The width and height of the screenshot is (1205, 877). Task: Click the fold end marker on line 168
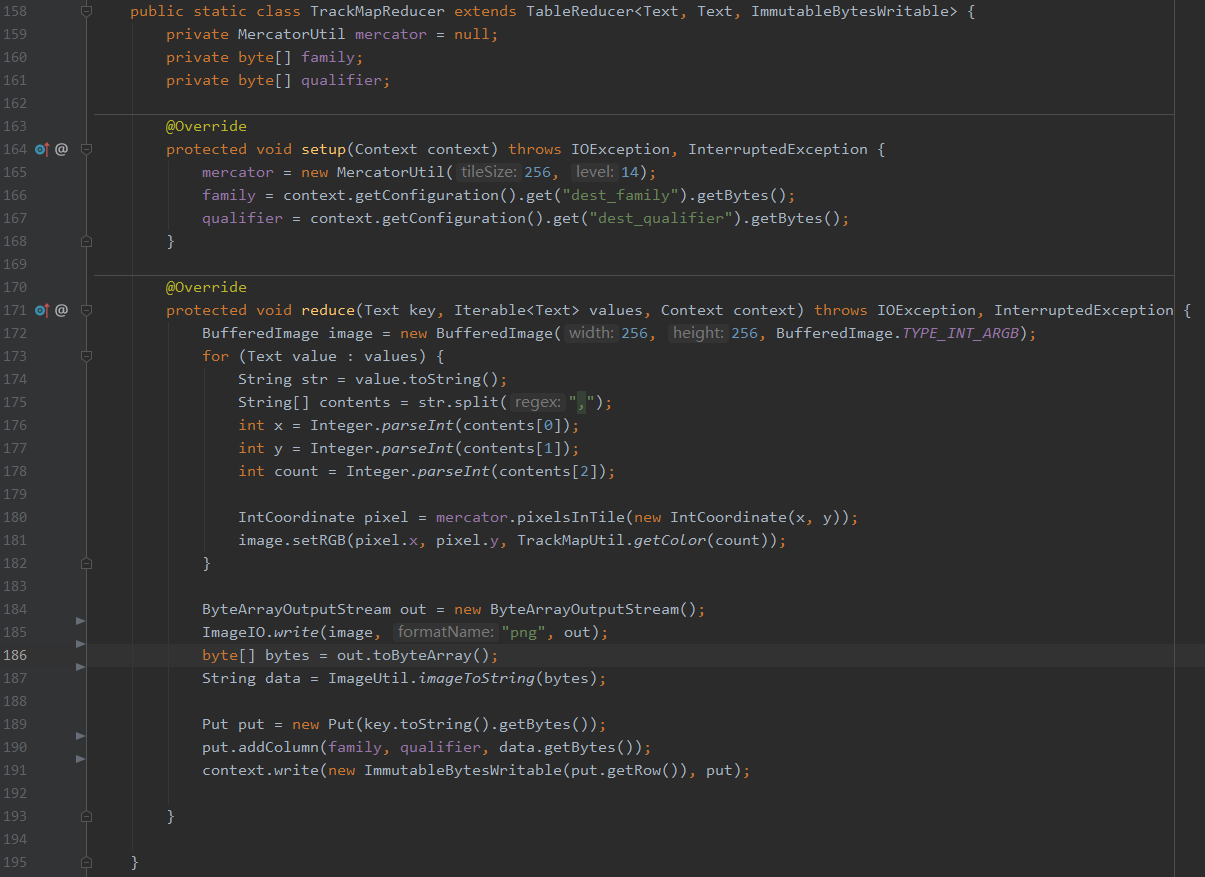point(86,241)
